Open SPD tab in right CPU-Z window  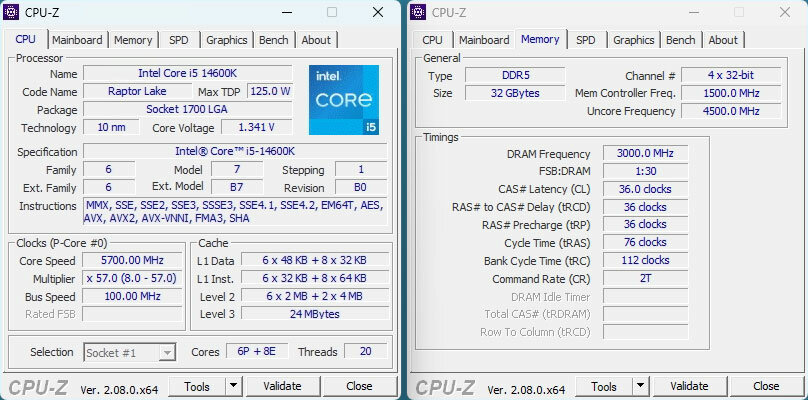coord(586,40)
